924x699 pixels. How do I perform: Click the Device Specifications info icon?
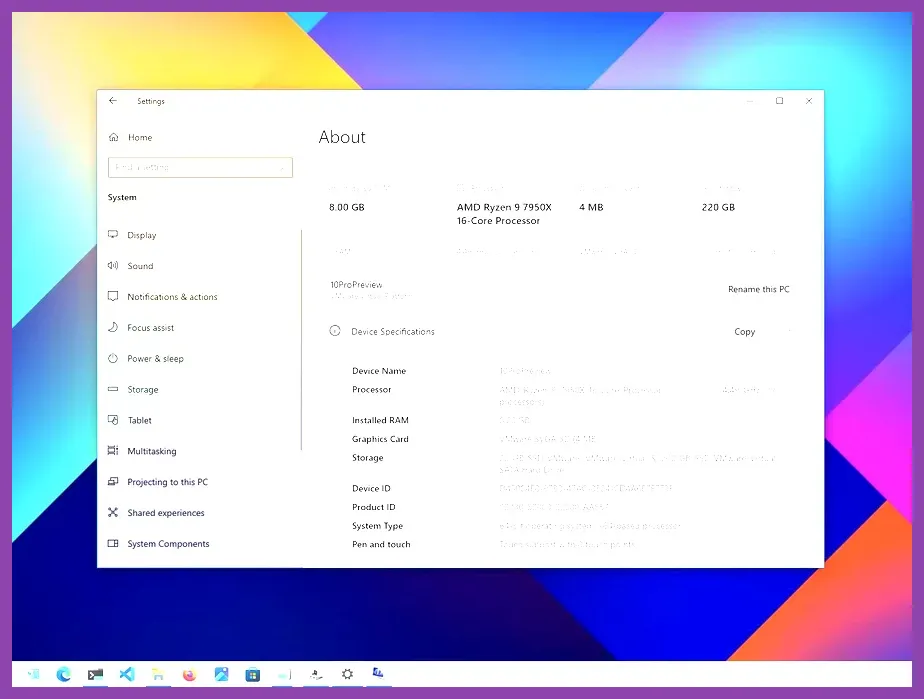pyautogui.click(x=335, y=331)
